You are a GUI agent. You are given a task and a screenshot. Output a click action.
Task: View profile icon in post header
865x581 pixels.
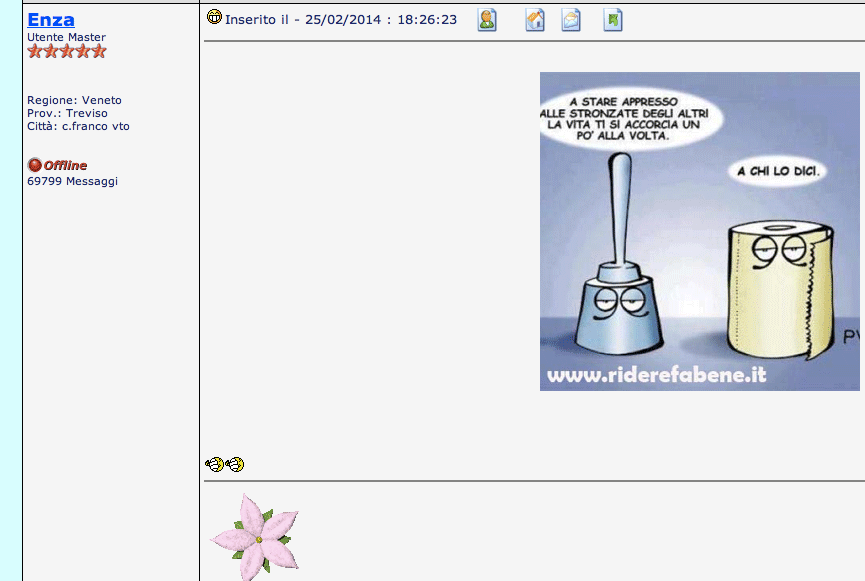487,20
